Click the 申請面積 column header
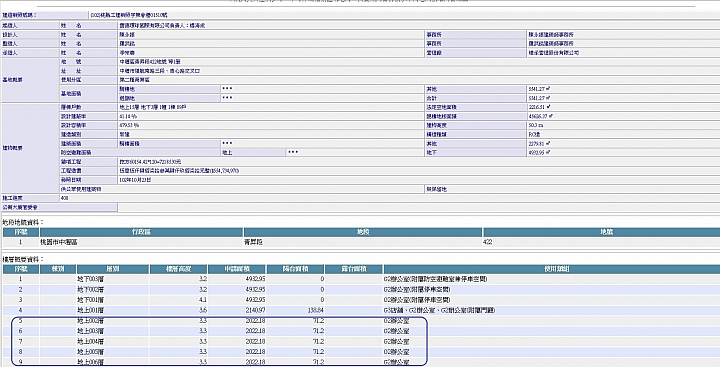This screenshot has height=367, width=720. click(236, 269)
